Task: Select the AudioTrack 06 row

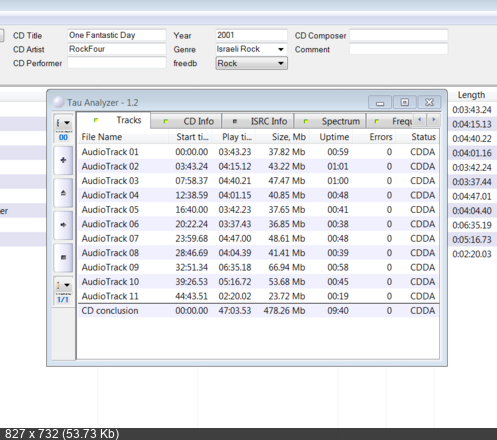Action: tap(258, 224)
